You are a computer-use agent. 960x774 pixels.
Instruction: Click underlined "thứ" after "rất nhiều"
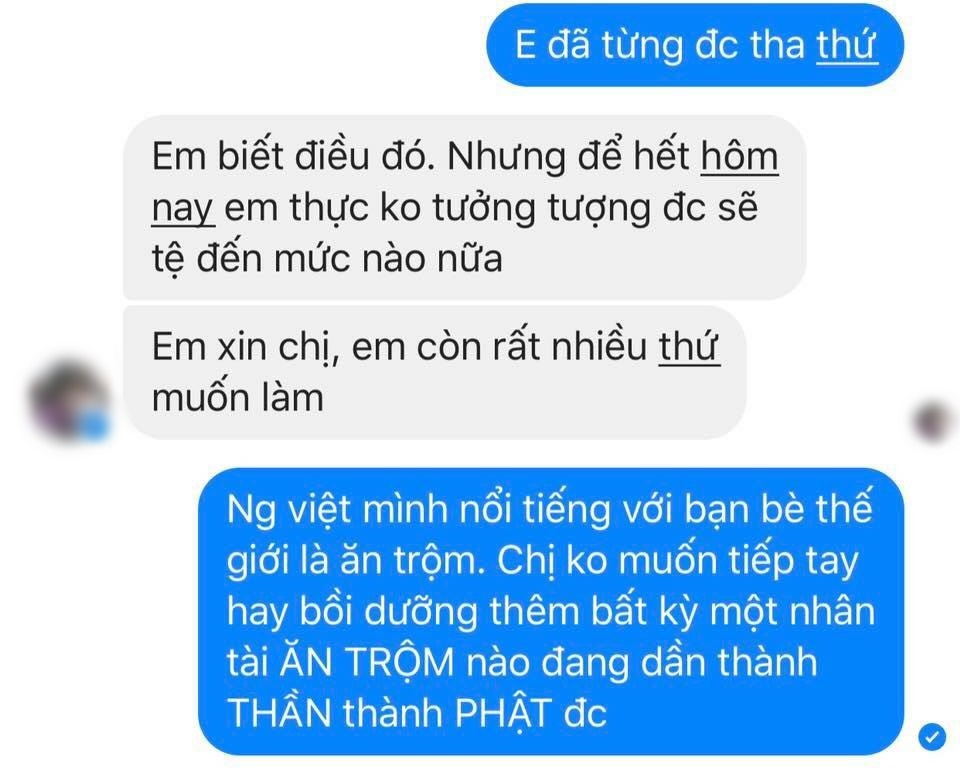click(x=689, y=347)
